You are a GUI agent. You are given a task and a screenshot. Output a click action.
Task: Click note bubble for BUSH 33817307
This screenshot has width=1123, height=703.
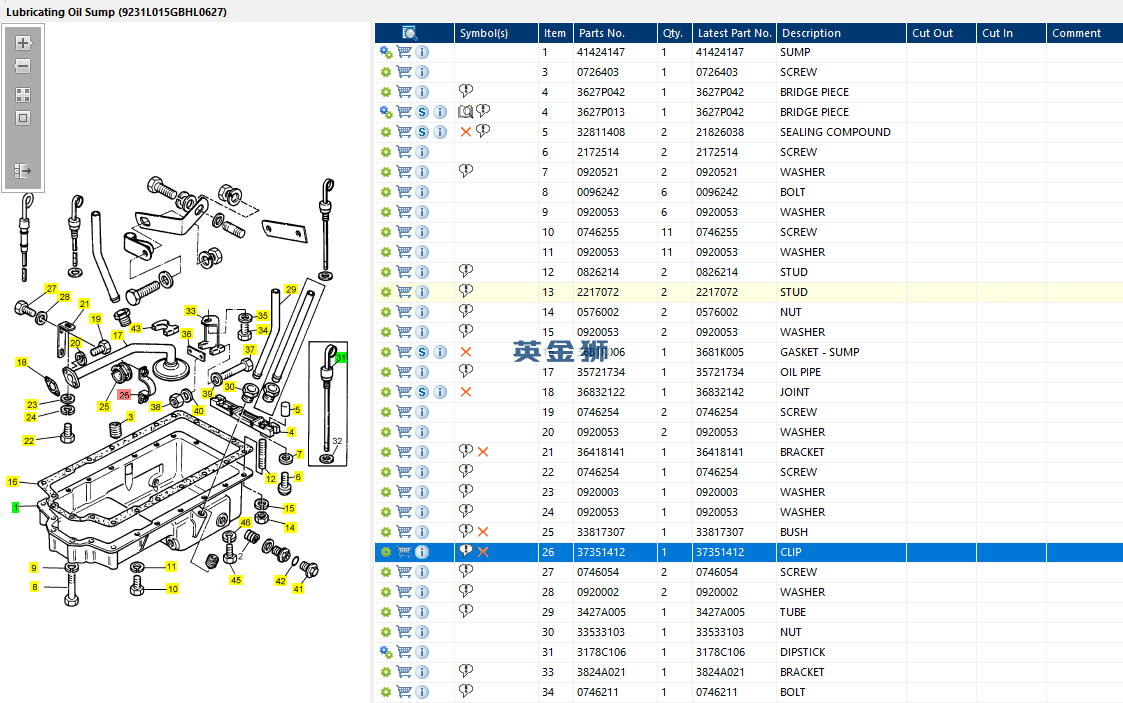click(x=466, y=530)
